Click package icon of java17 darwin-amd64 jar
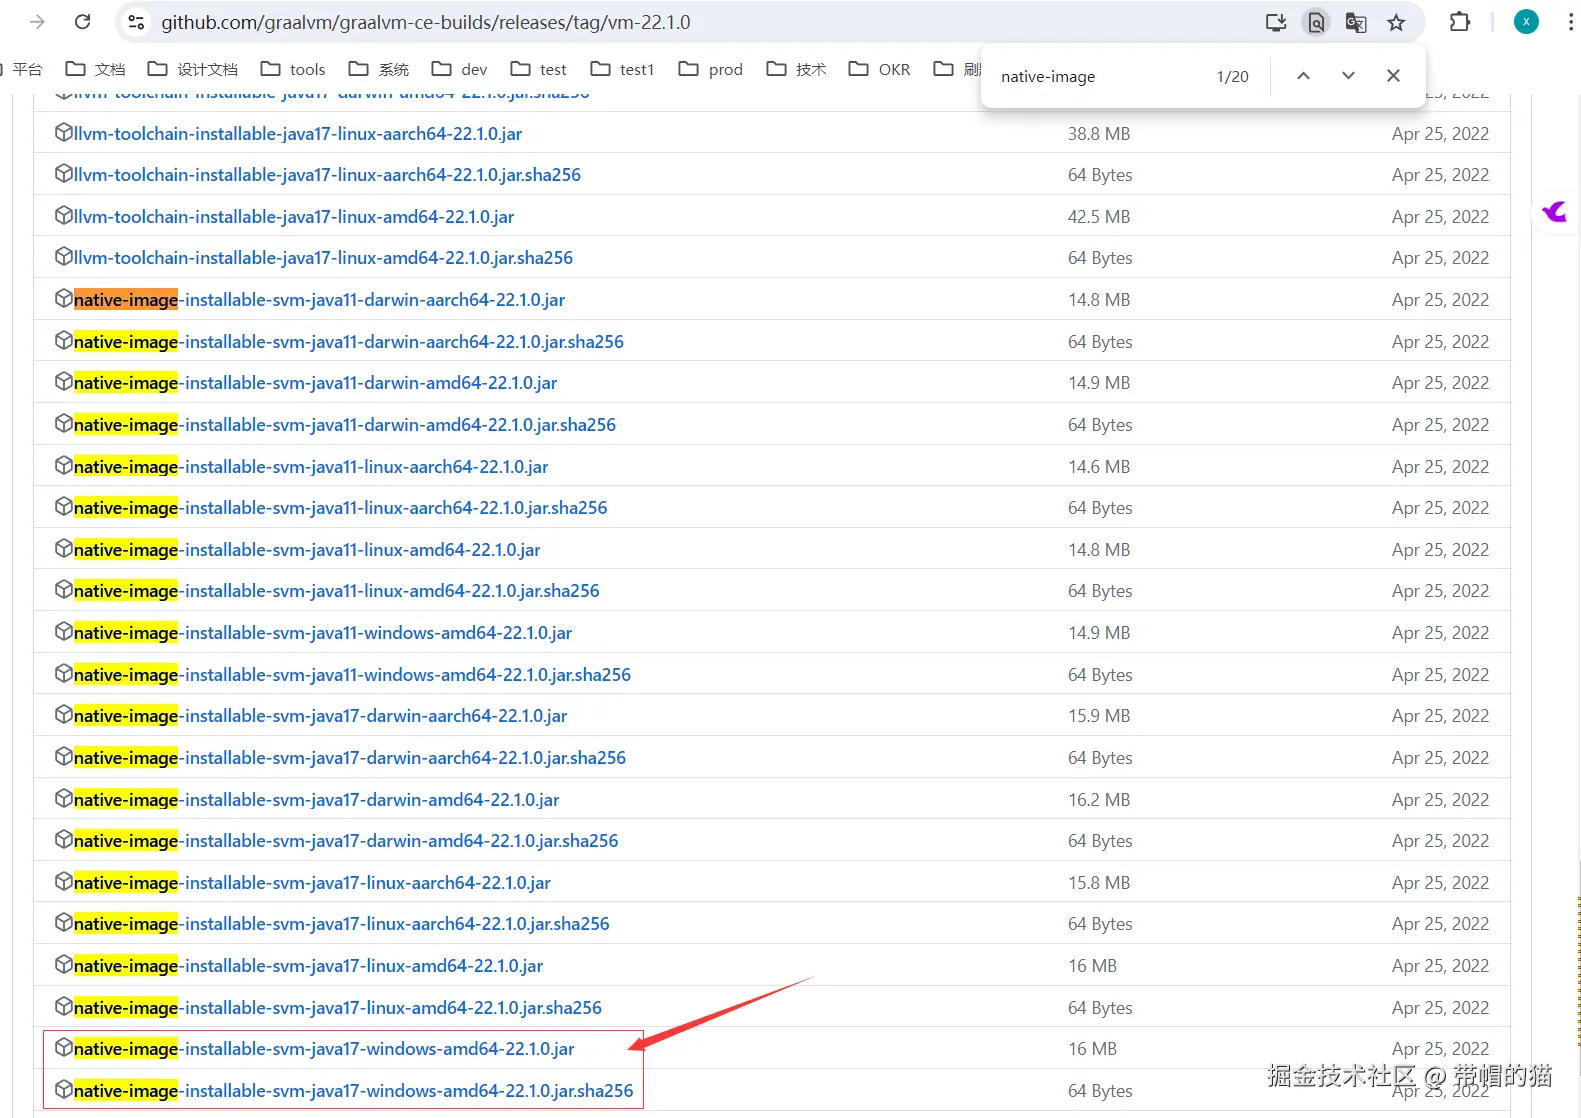 [x=64, y=799]
